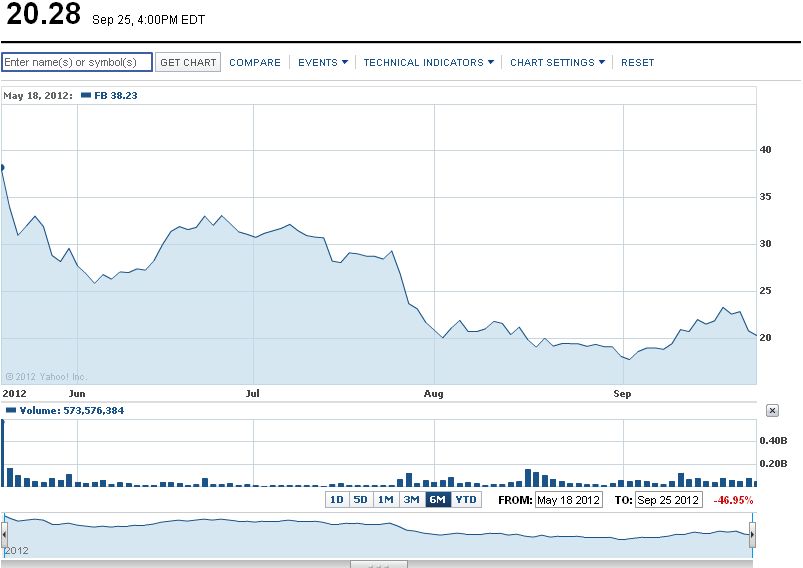Screen dimensions: 803x568
Task: Select the 6M range tab
Action: (x=438, y=499)
